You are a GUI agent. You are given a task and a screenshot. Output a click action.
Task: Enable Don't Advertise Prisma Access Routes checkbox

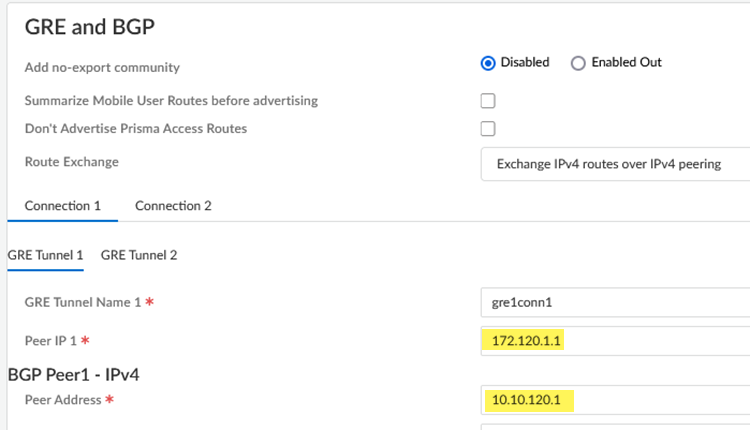click(x=488, y=128)
